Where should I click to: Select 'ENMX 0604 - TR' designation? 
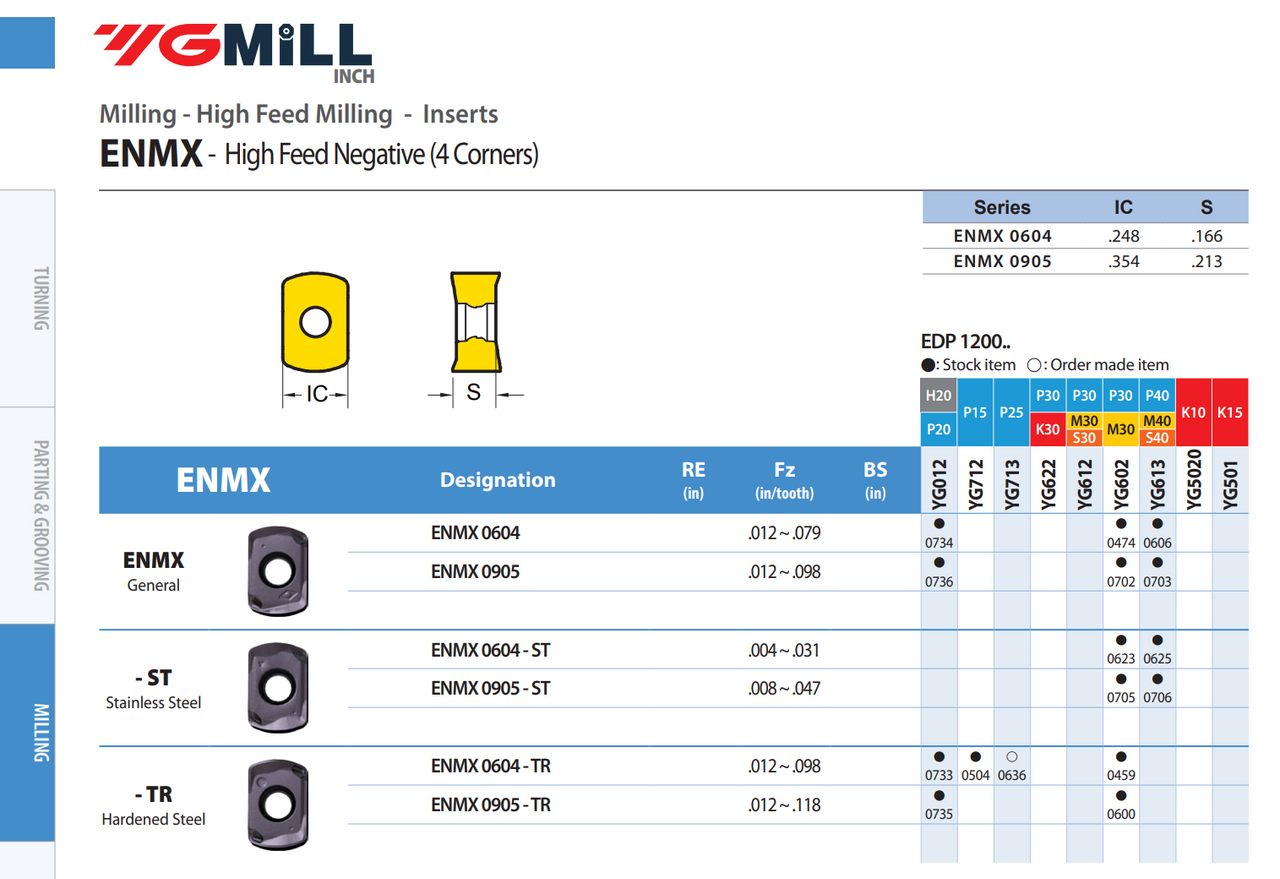pyautogui.click(x=490, y=766)
